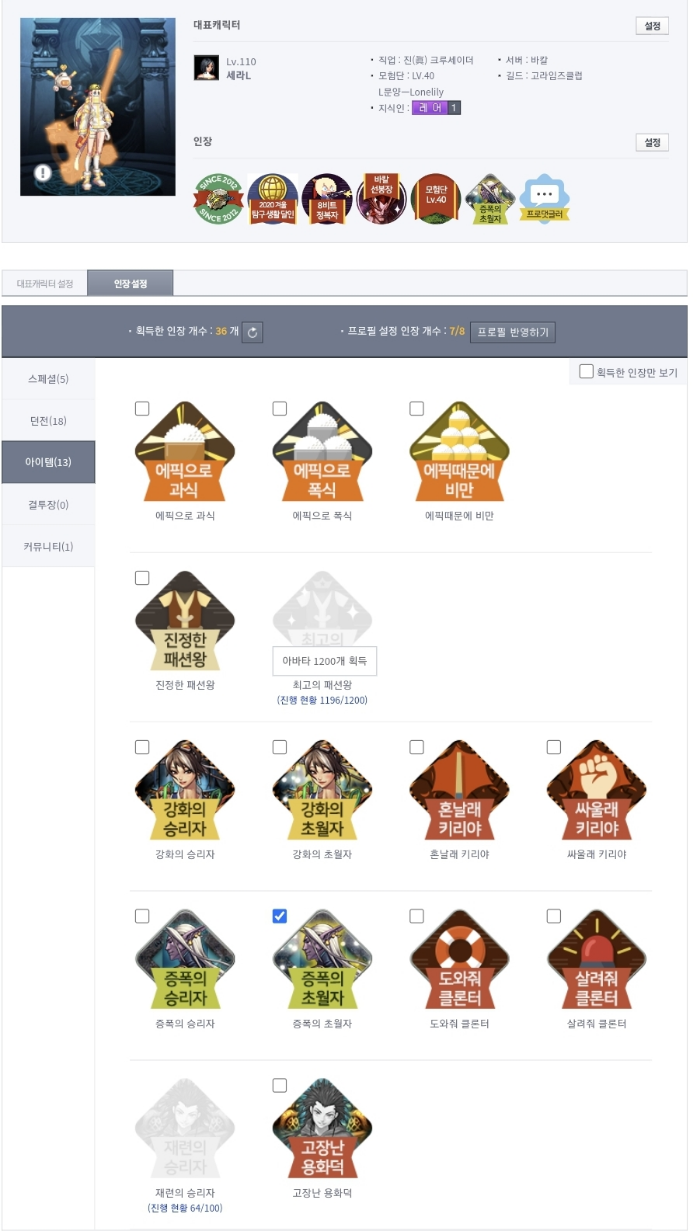The image size is (700, 1231).
Task: Click the 강화의 승리자 badge image
Action: point(184,791)
